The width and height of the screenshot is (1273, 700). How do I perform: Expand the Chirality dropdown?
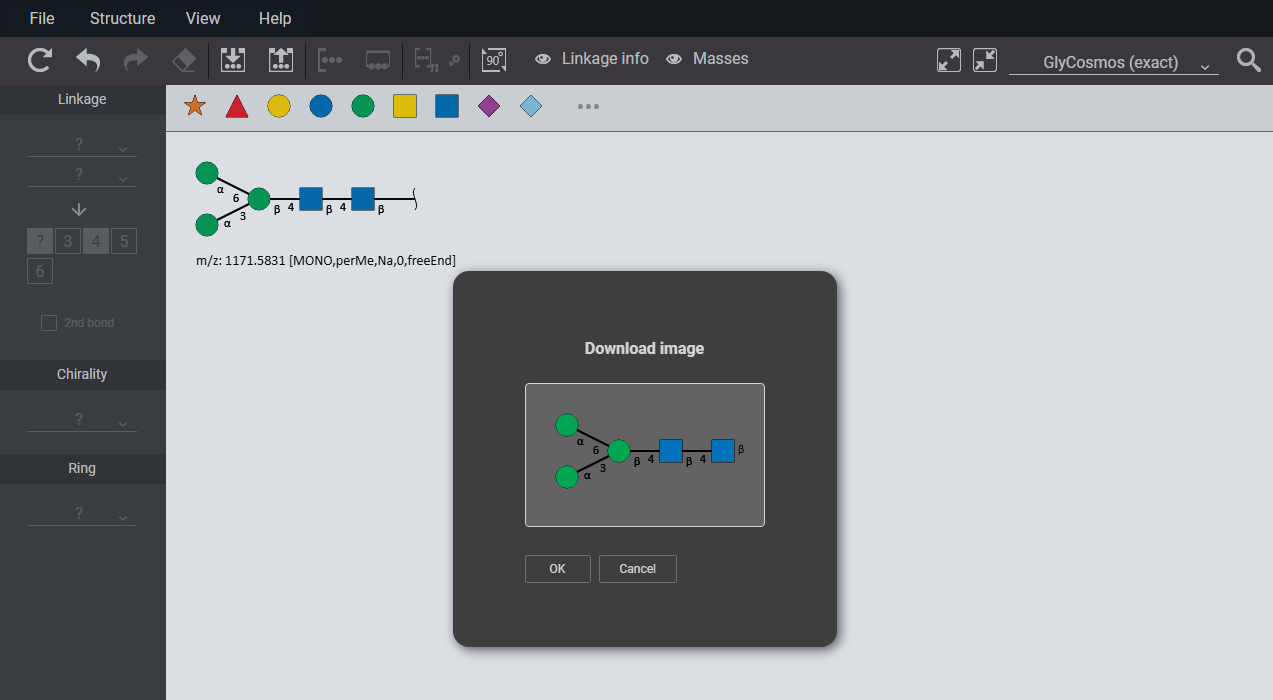click(82, 418)
